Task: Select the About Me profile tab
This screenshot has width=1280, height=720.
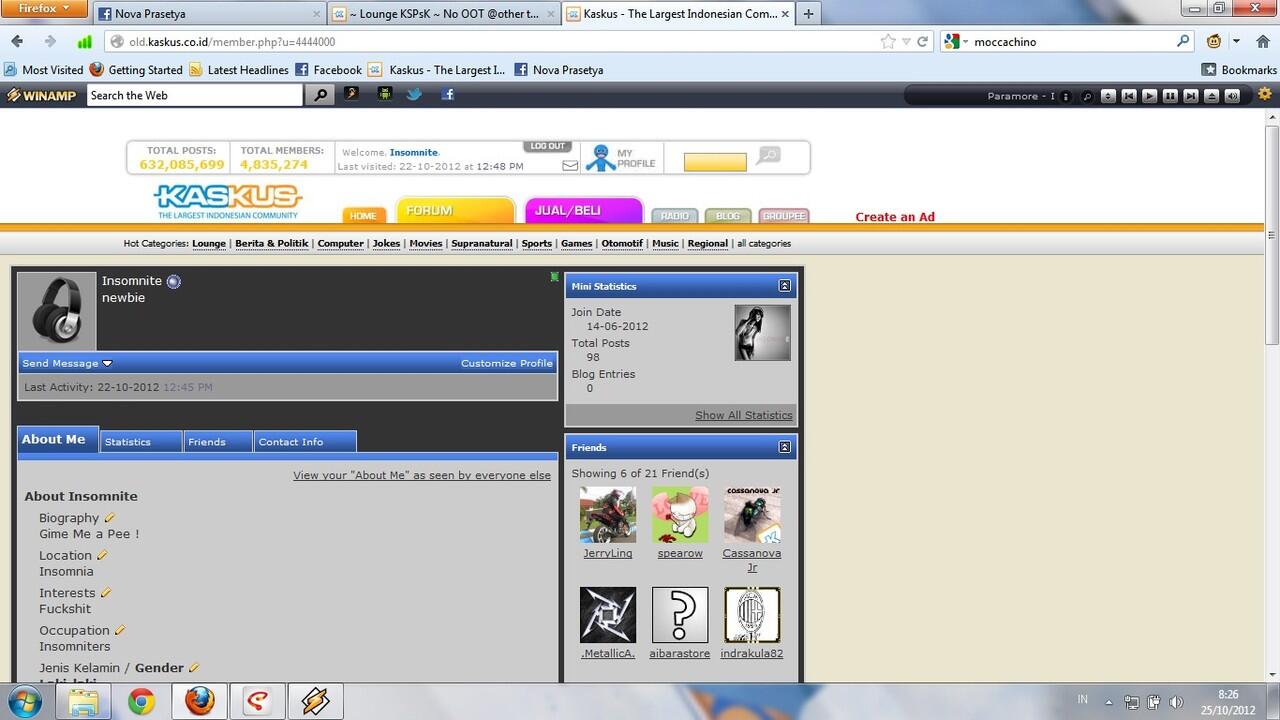Action: point(57,439)
